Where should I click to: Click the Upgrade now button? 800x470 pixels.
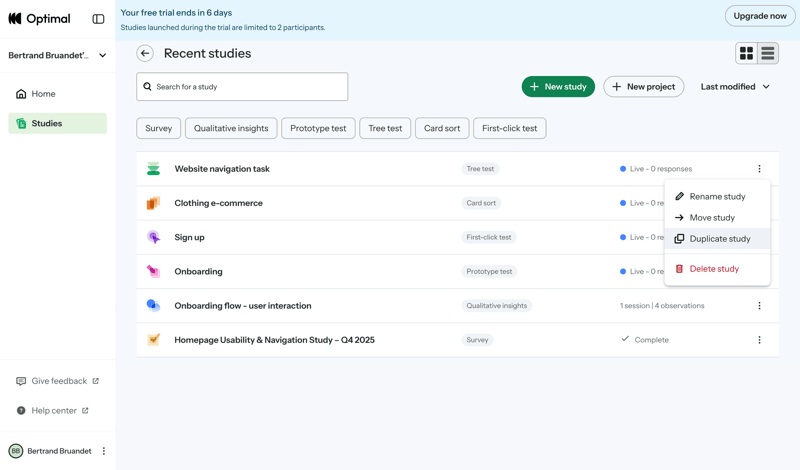click(x=760, y=16)
